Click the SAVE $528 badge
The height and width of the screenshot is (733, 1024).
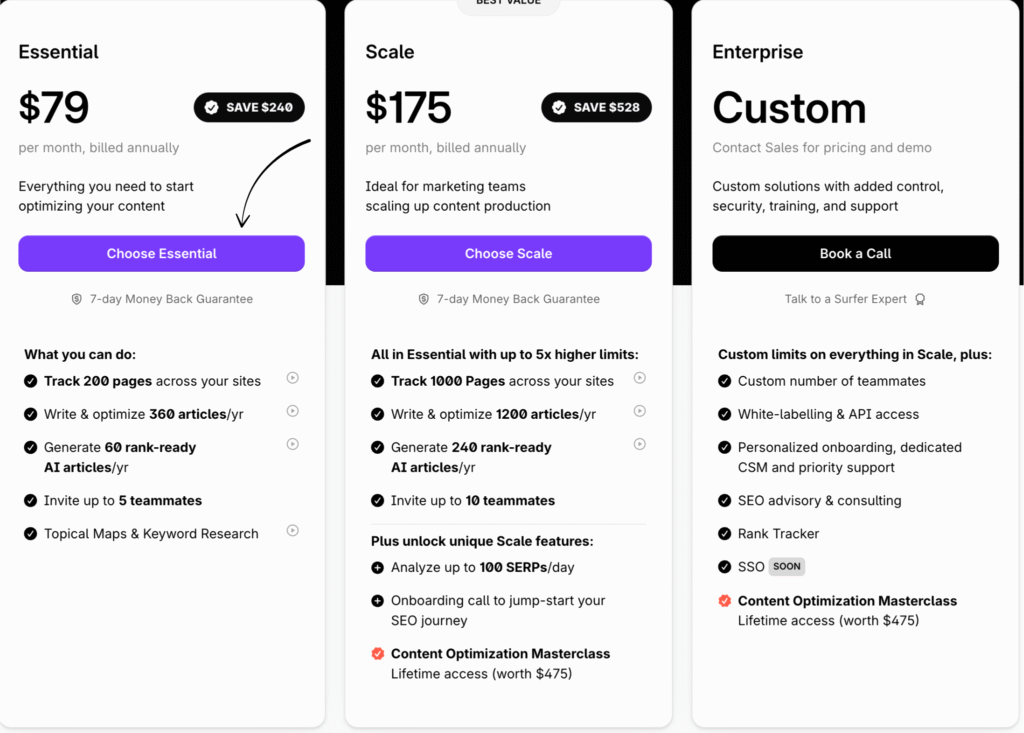point(596,107)
